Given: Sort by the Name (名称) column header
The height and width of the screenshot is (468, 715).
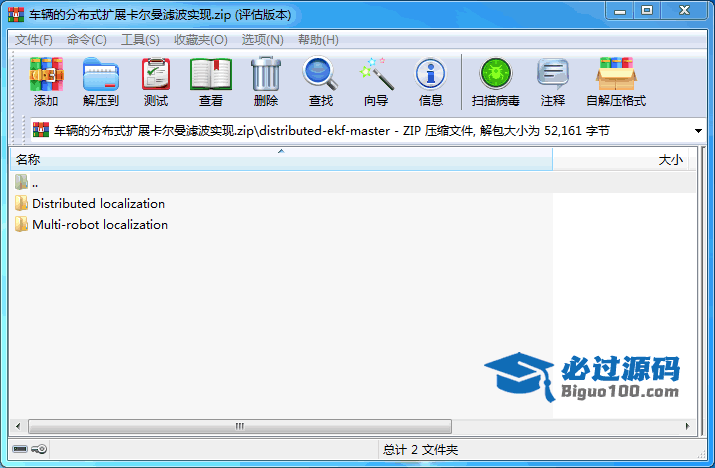Looking at the screenshot, I should [281, 160].
